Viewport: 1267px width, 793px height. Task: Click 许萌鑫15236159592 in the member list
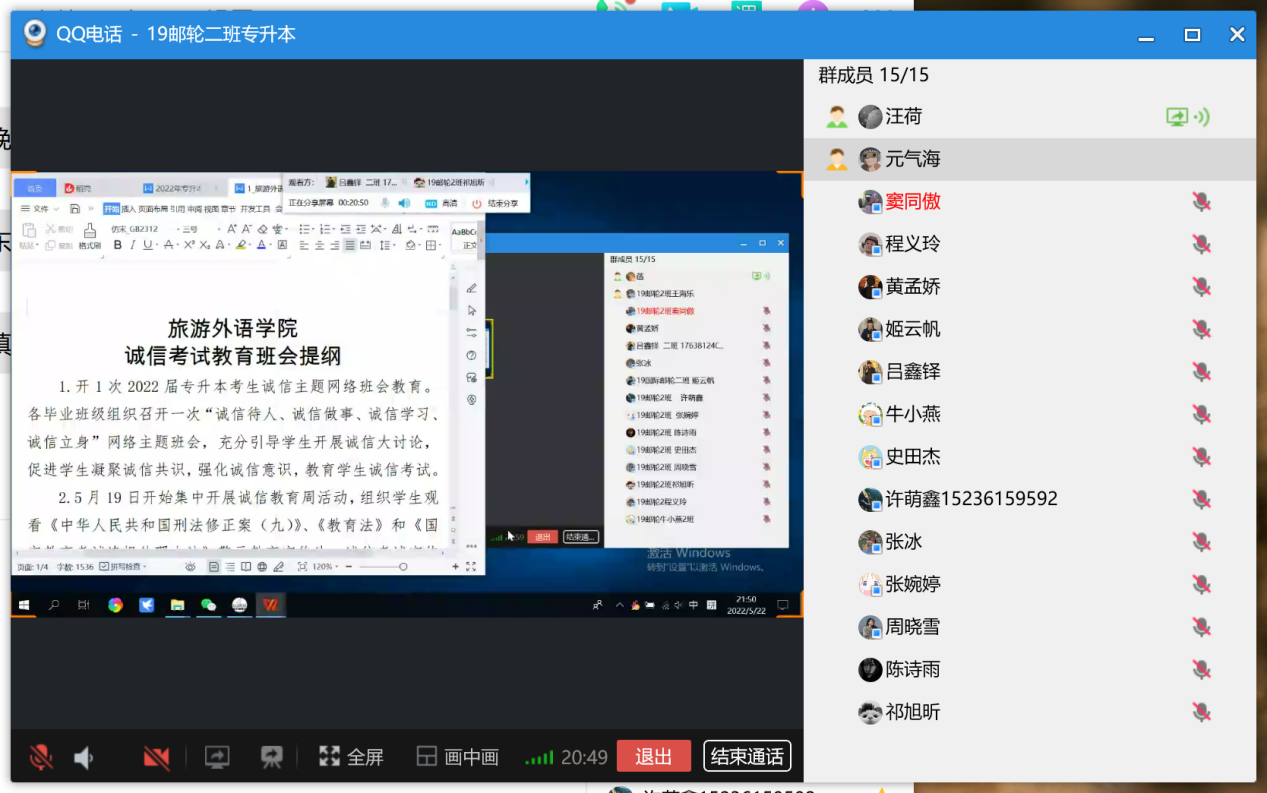point(971,499)
